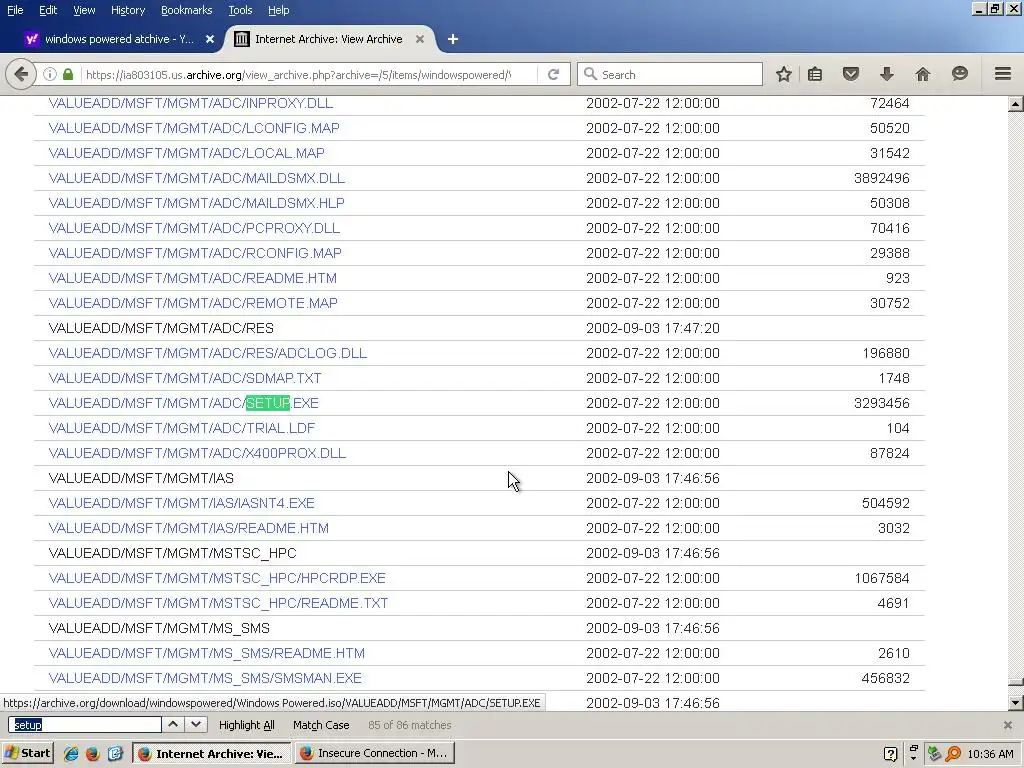Click the VALUEADD/MSFT/MGMT/IAS folder row text
This screenshot has width=1024, height=768.
(141, 478)
